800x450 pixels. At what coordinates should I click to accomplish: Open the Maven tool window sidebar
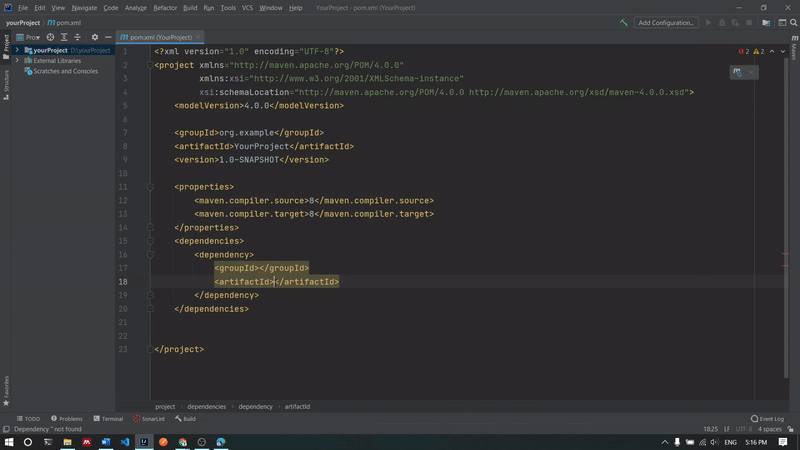point(794,47)
